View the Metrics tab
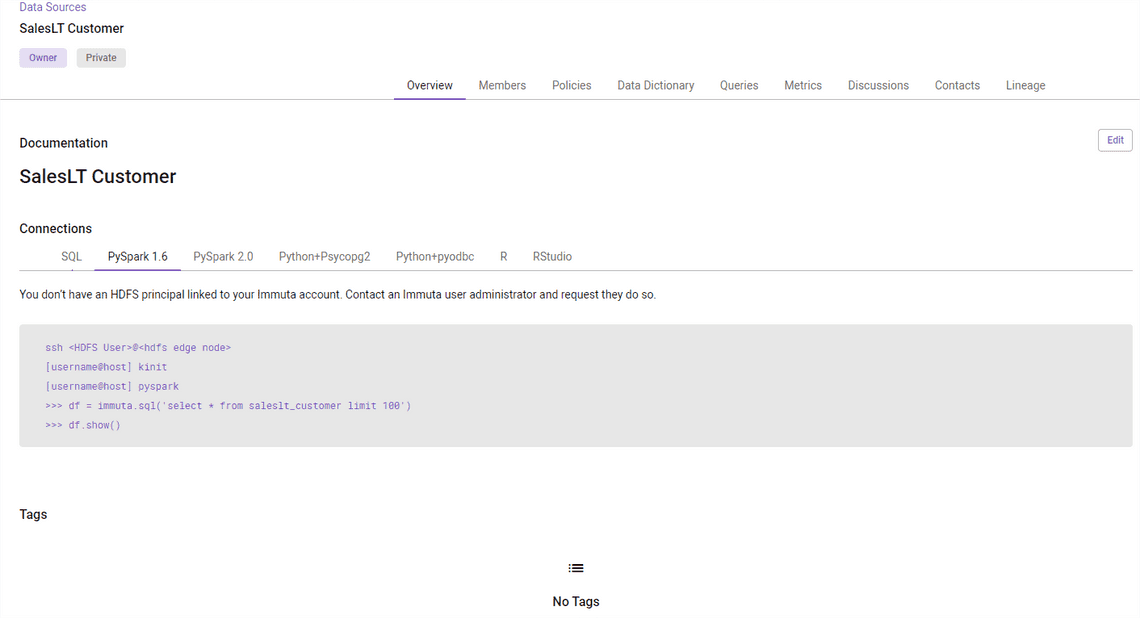The height and width of the screenshot is (618, 1140). point(803,86)
